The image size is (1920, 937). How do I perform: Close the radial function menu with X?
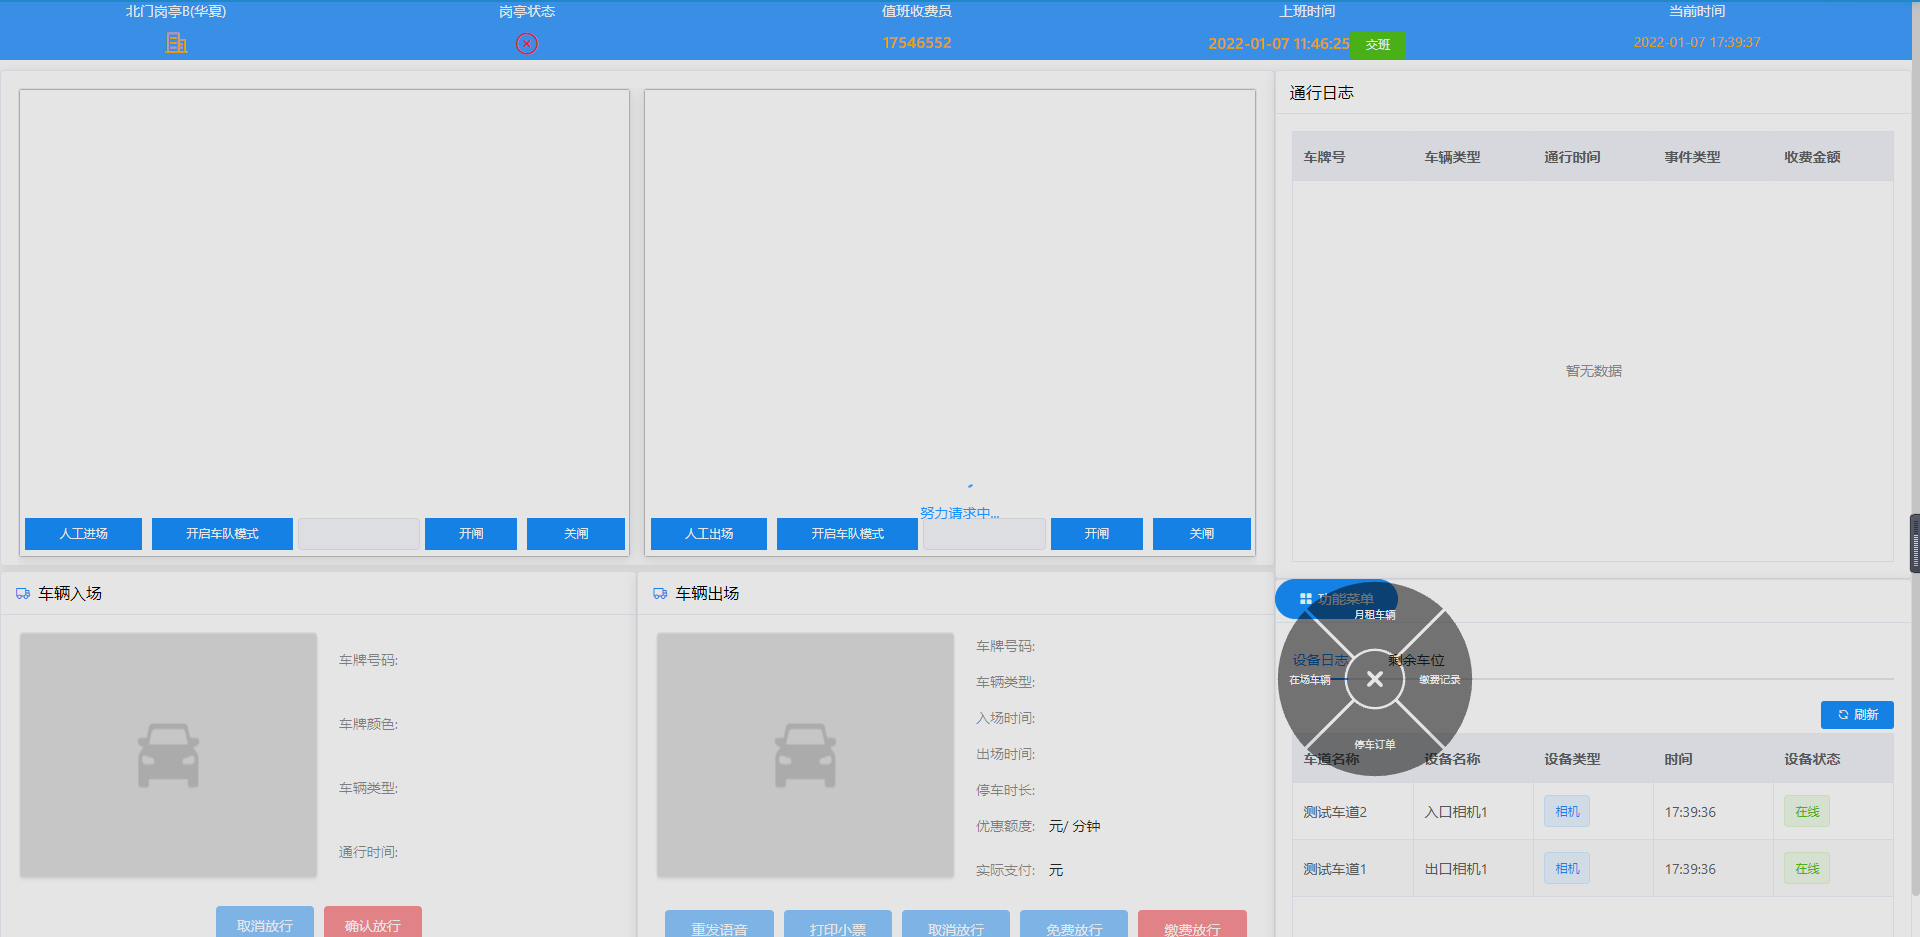[1375, 679]
